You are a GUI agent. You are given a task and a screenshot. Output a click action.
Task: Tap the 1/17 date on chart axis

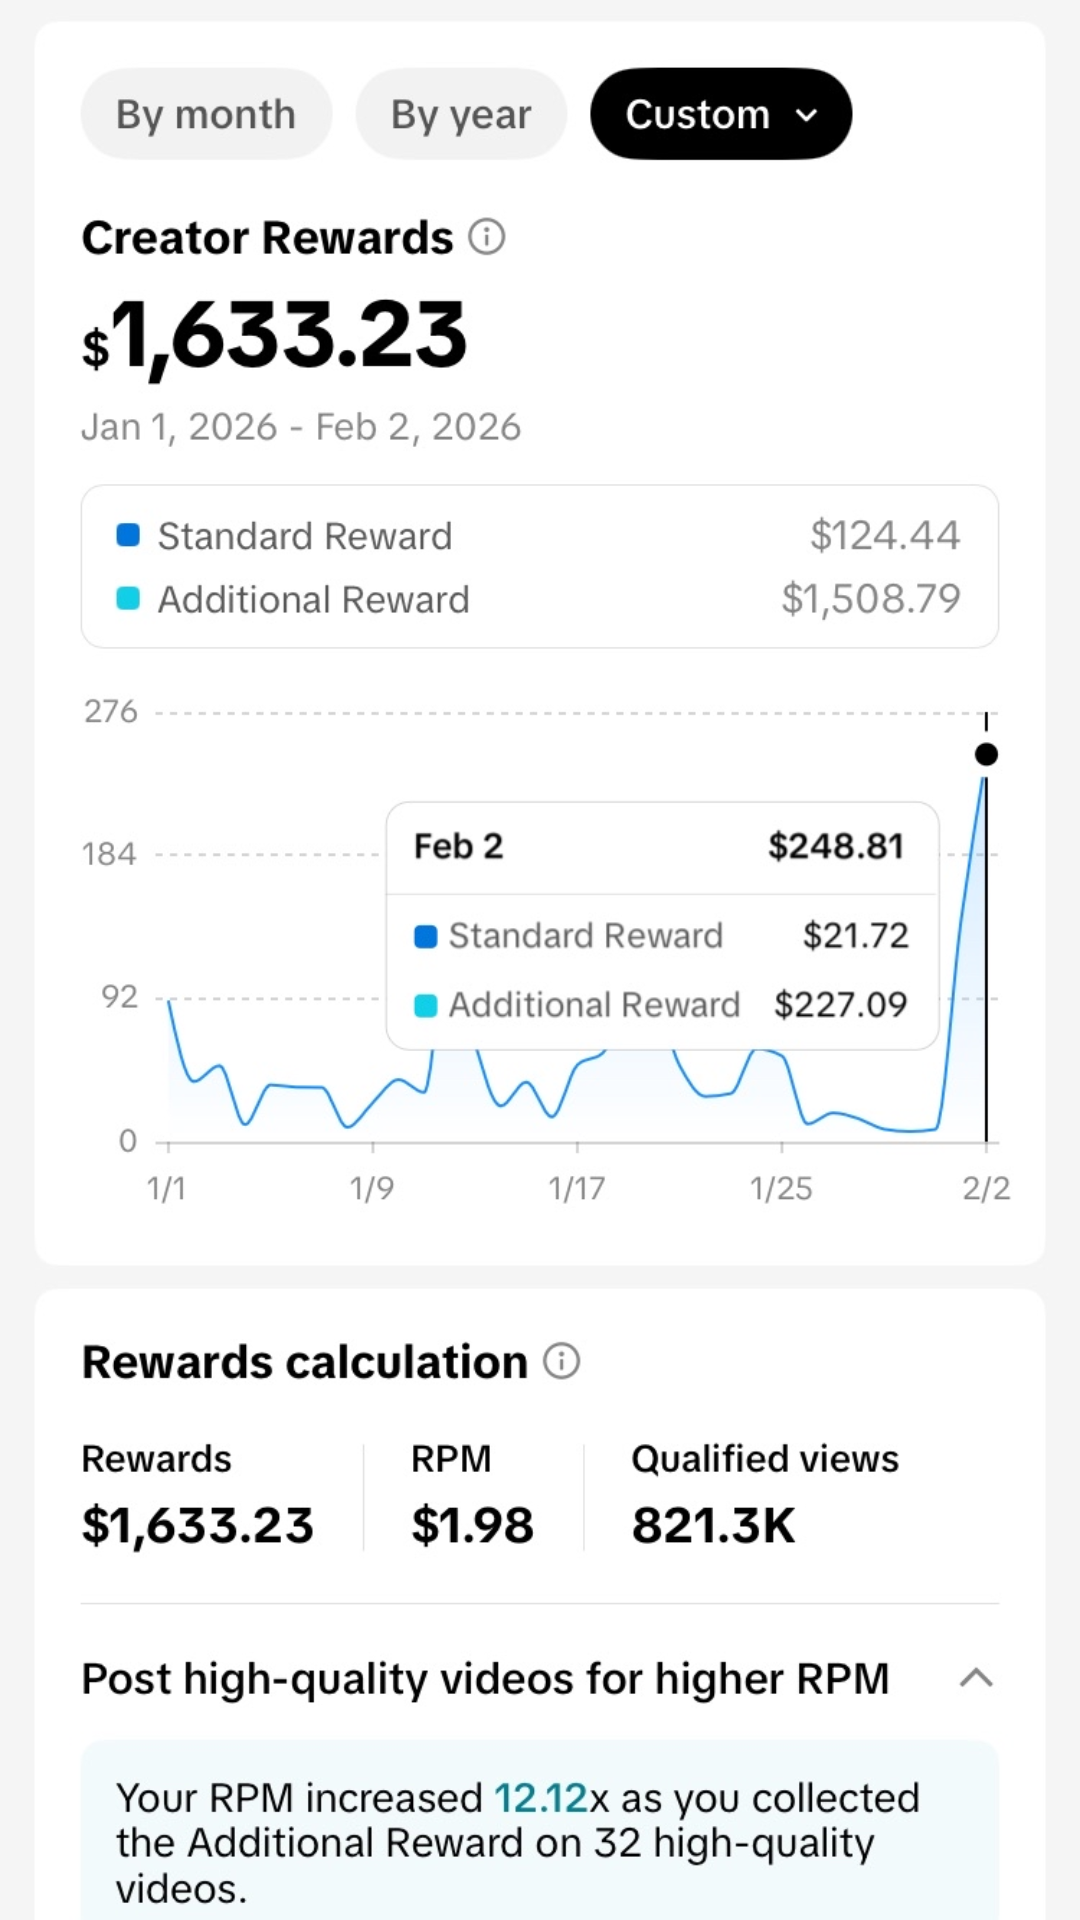coord(577,1189)
